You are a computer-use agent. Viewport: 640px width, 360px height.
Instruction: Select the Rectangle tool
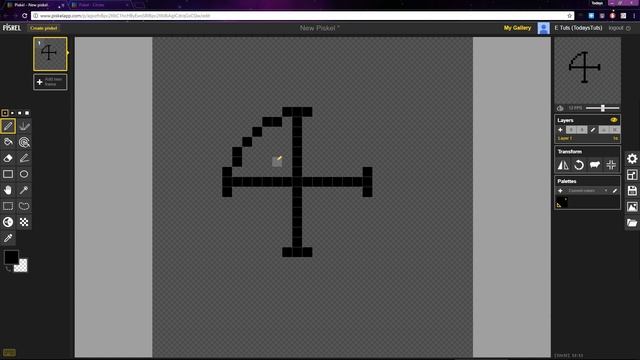(8, 174)
